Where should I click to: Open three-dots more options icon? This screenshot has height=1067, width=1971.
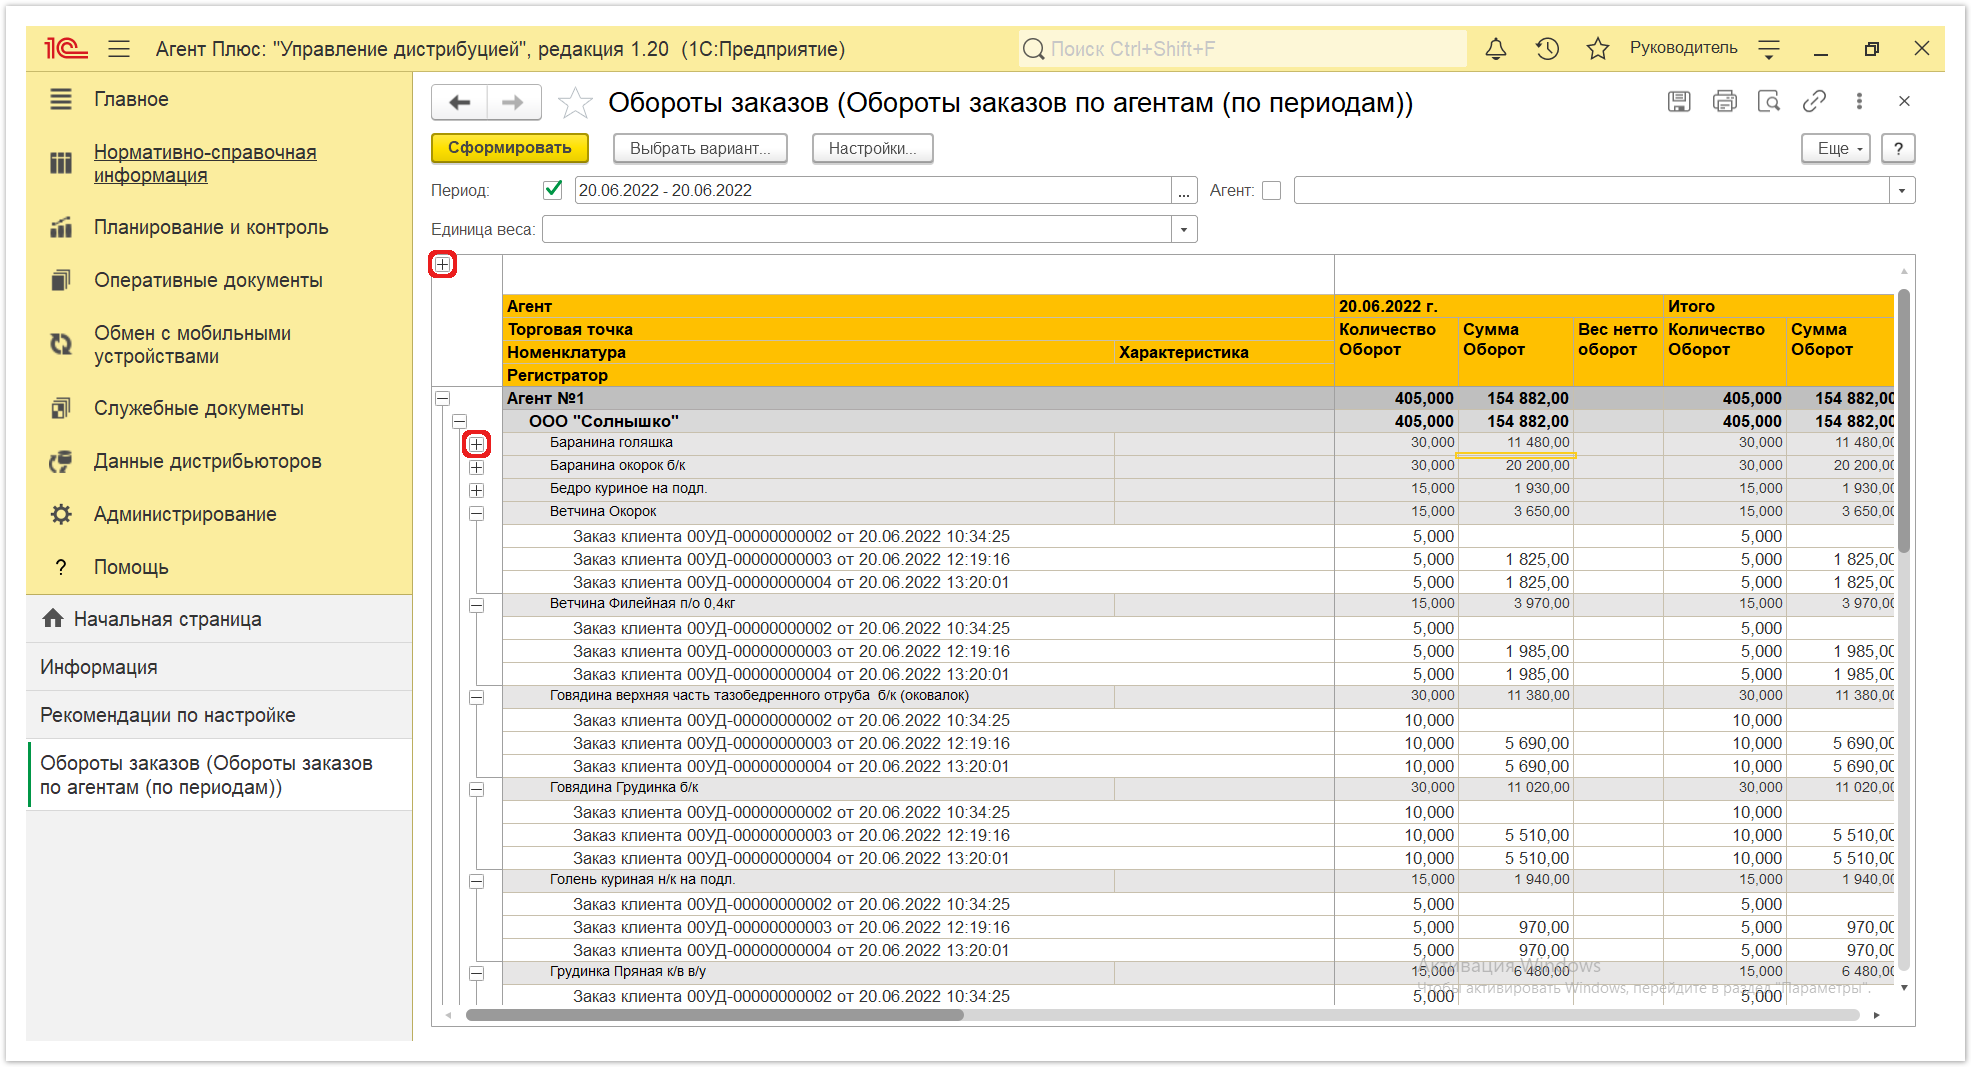tap(1859, 101)
